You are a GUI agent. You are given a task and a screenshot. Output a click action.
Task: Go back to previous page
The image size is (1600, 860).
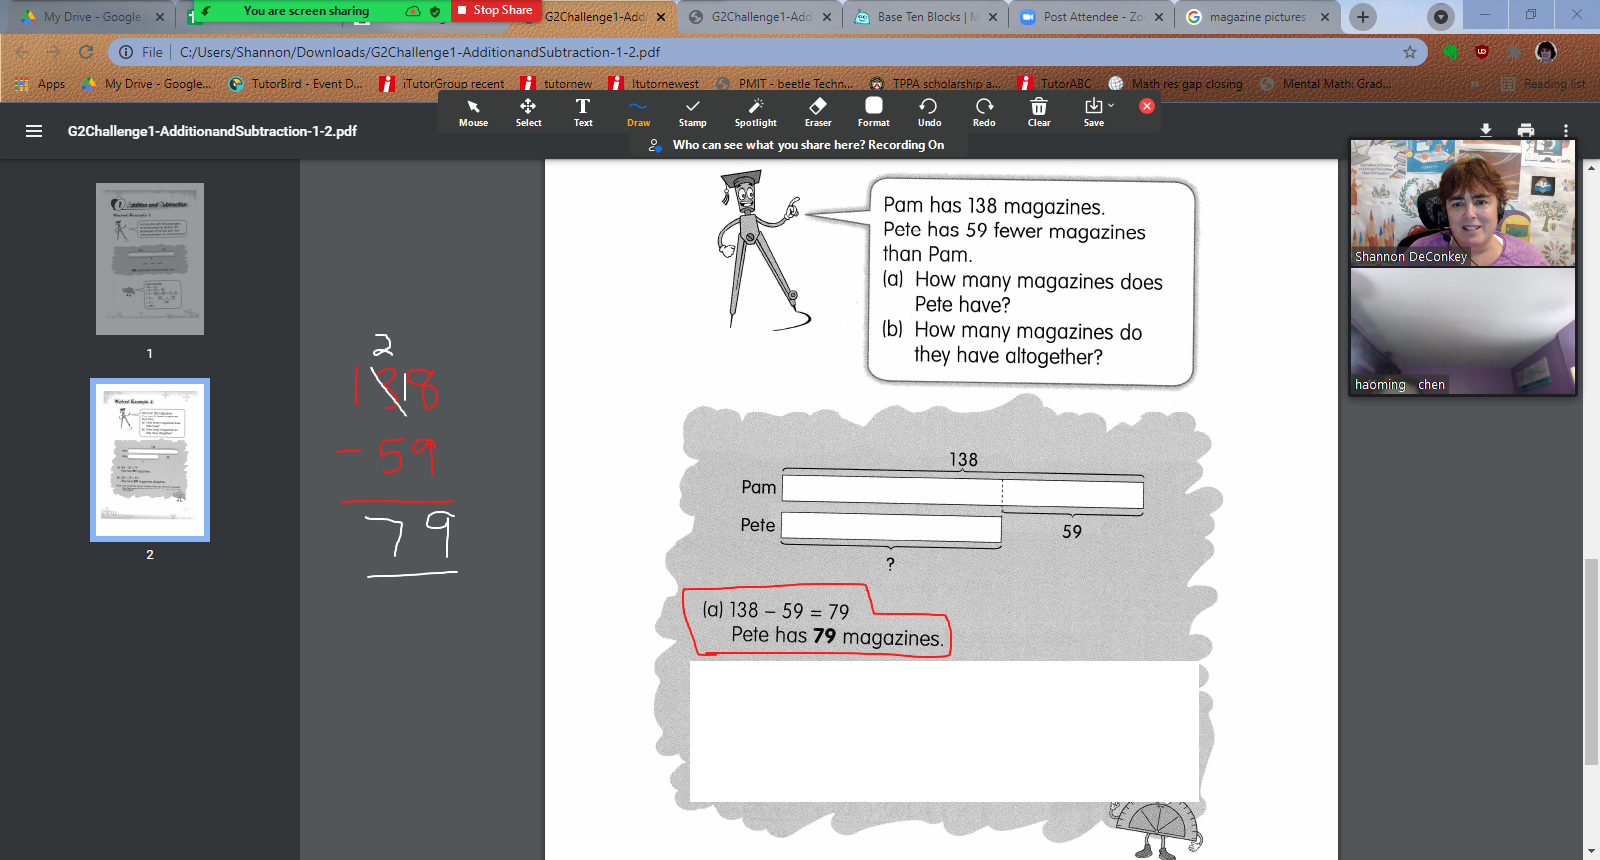(22, 52)
